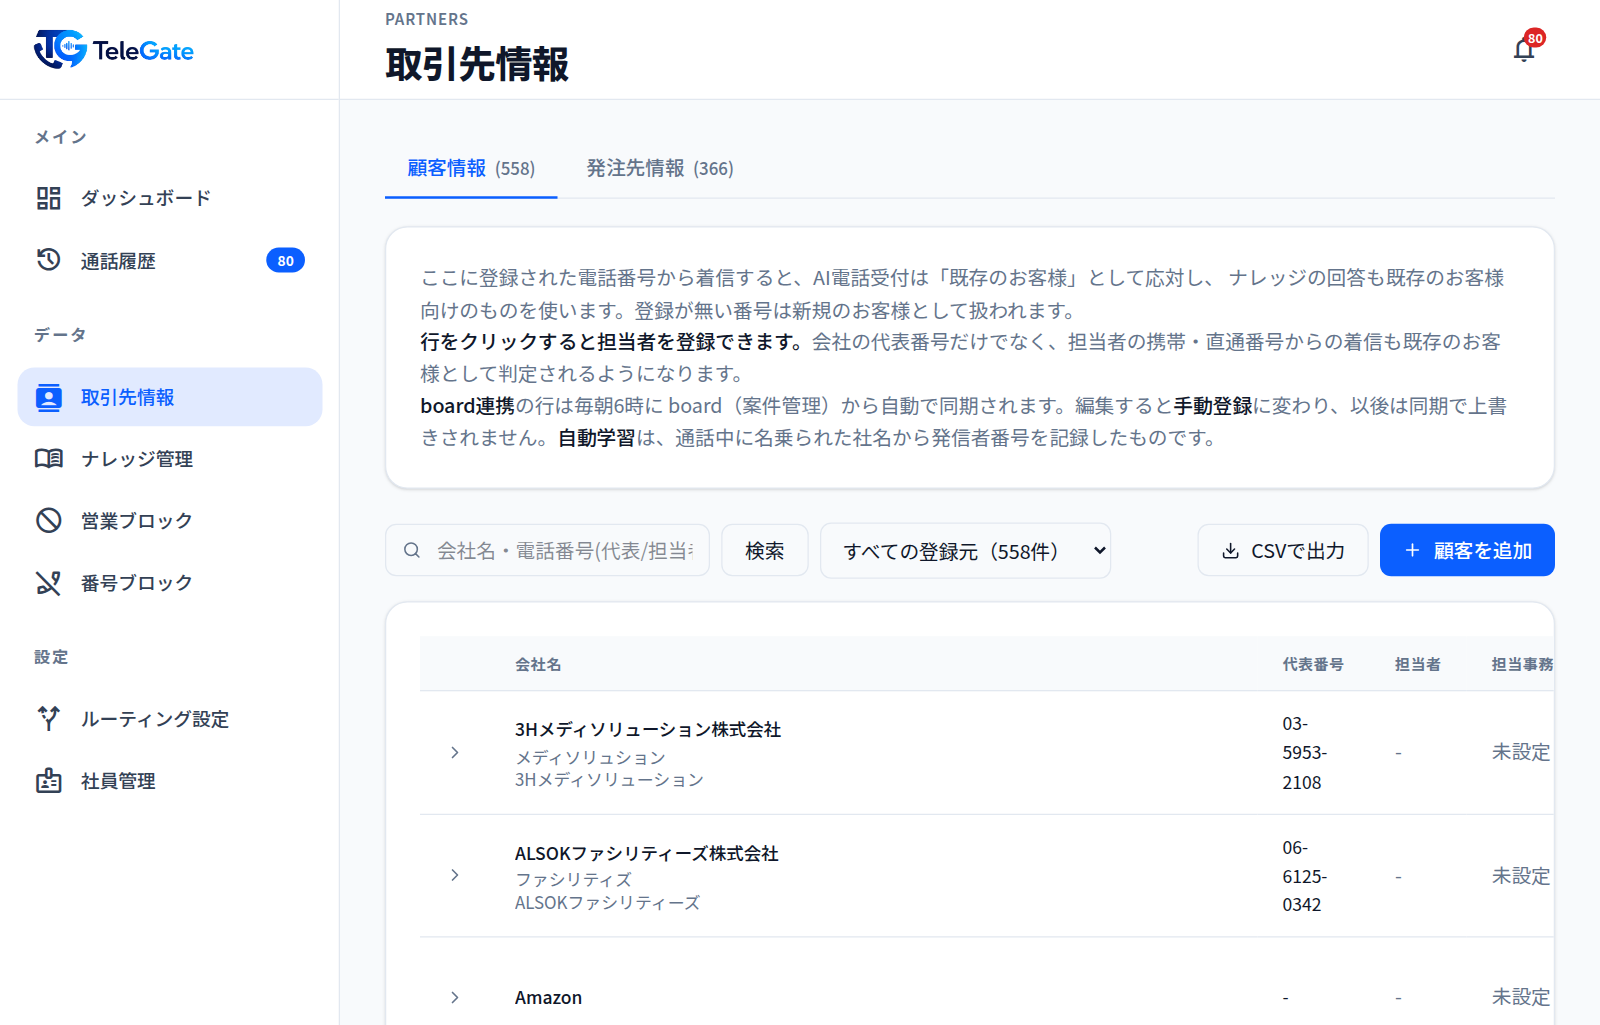1600x1025 pixels.
Task: Click the 検索 button
Action: point(765,550)
